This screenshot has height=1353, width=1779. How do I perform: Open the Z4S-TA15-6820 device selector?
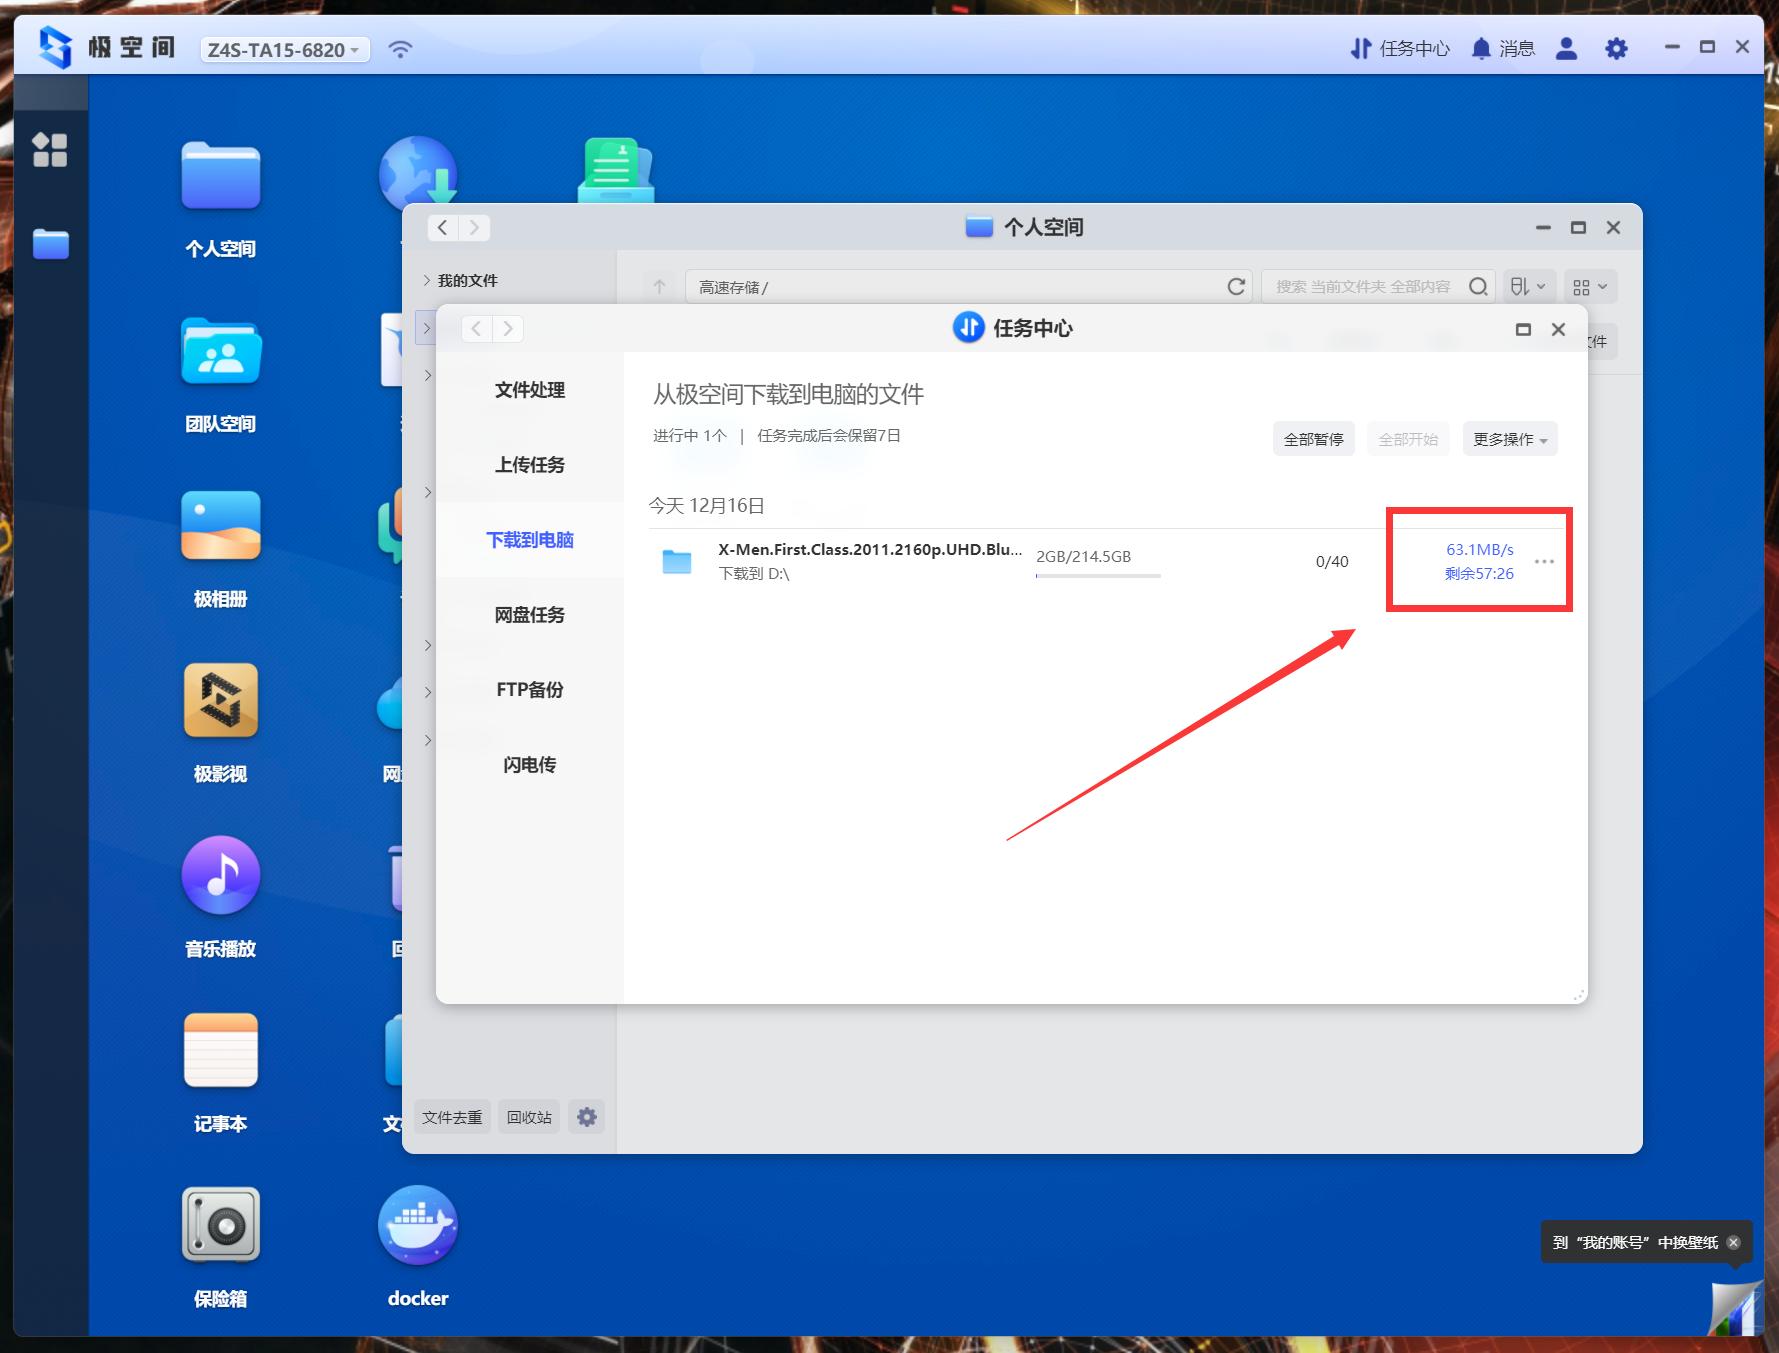click(x=283, y=49)
